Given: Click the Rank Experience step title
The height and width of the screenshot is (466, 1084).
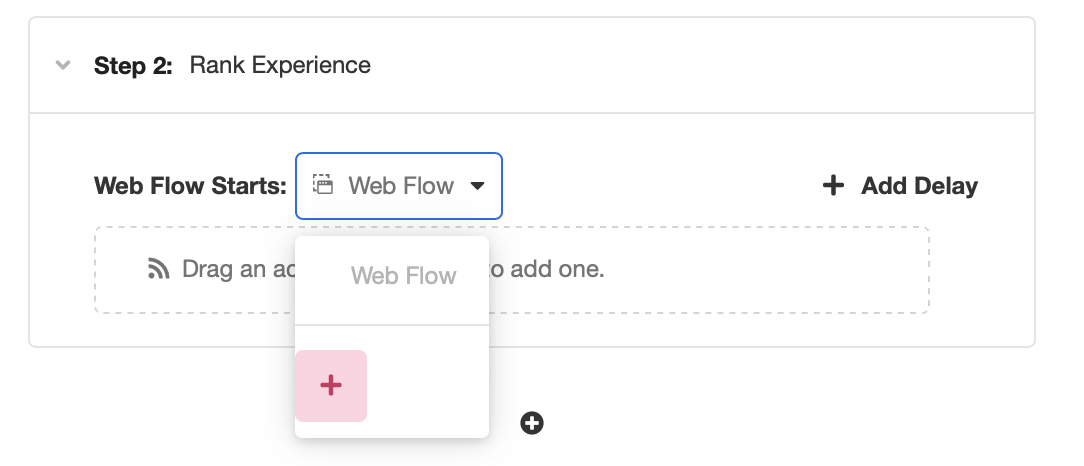Looking at the screenshot, I should point(280,66).
